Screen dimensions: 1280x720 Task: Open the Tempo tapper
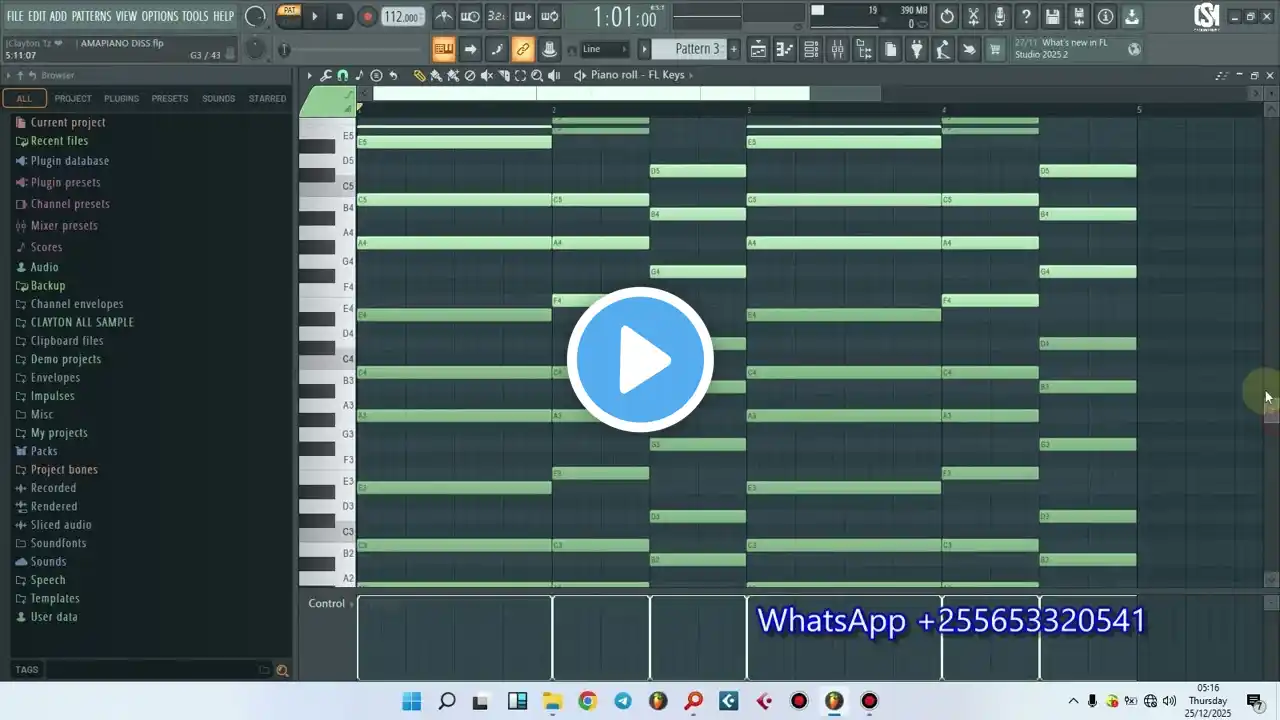942,49
